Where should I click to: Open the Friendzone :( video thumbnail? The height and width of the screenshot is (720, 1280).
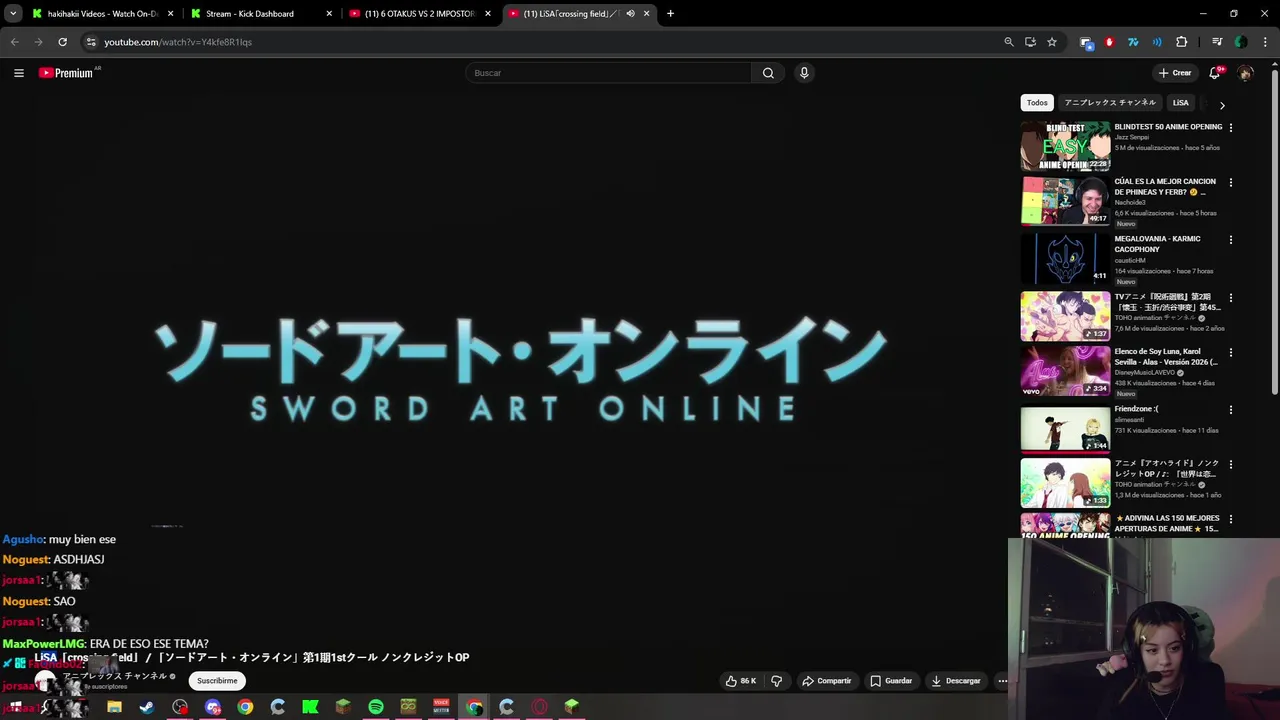(x=1065, y=429)
